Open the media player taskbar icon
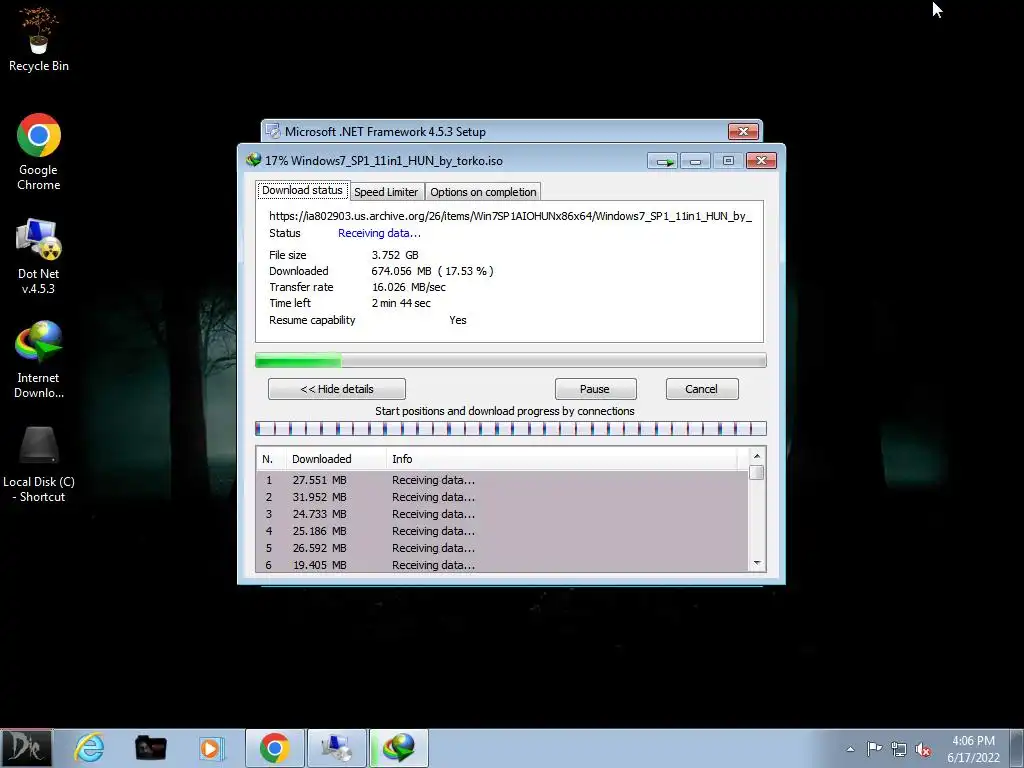This screenshot has width=1024, height=768. pyautogui.click(x=210, y=748)
